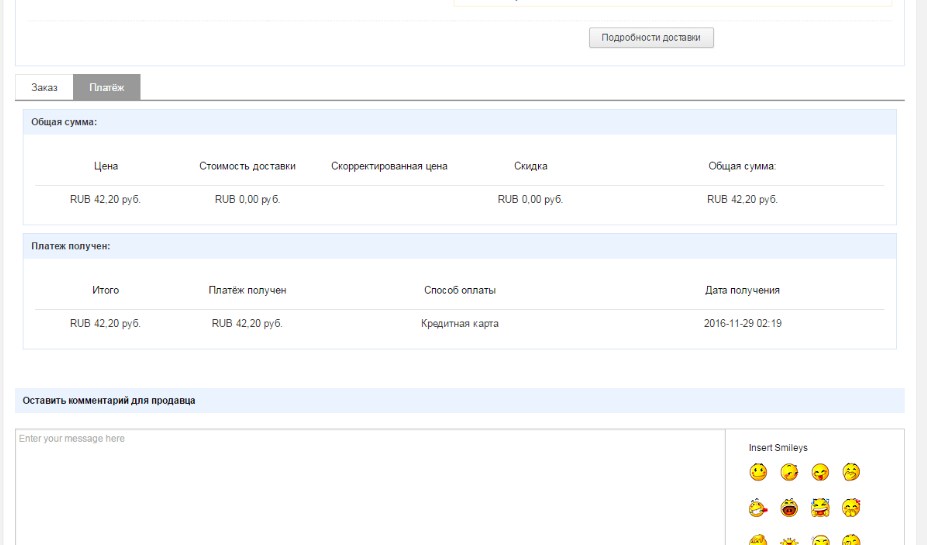Screen dimensions: 927x545
Task: Switch to the Заказ tab
Action: point(45,88)
